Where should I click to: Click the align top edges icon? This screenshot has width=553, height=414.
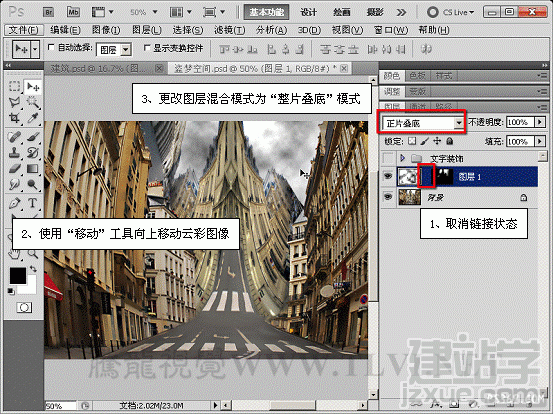[x=225, y=49]
